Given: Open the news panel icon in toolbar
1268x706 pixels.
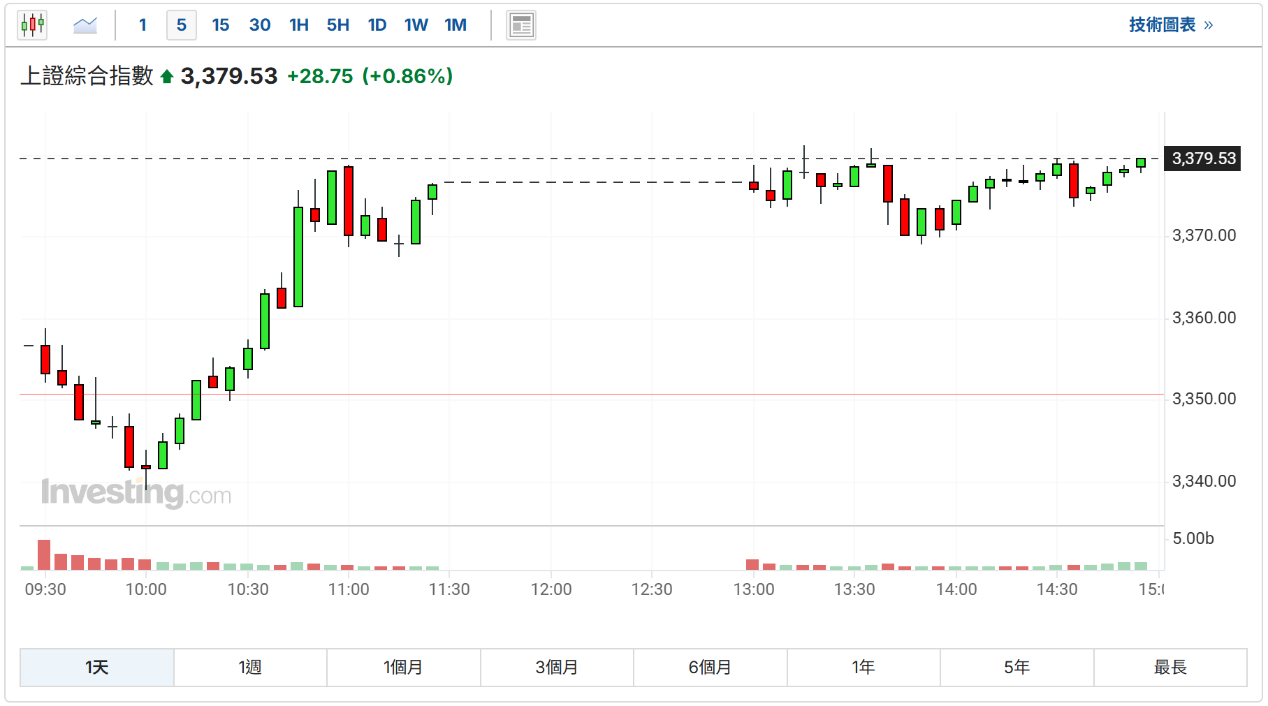Looking at the screenshot, I should point(521,25).
